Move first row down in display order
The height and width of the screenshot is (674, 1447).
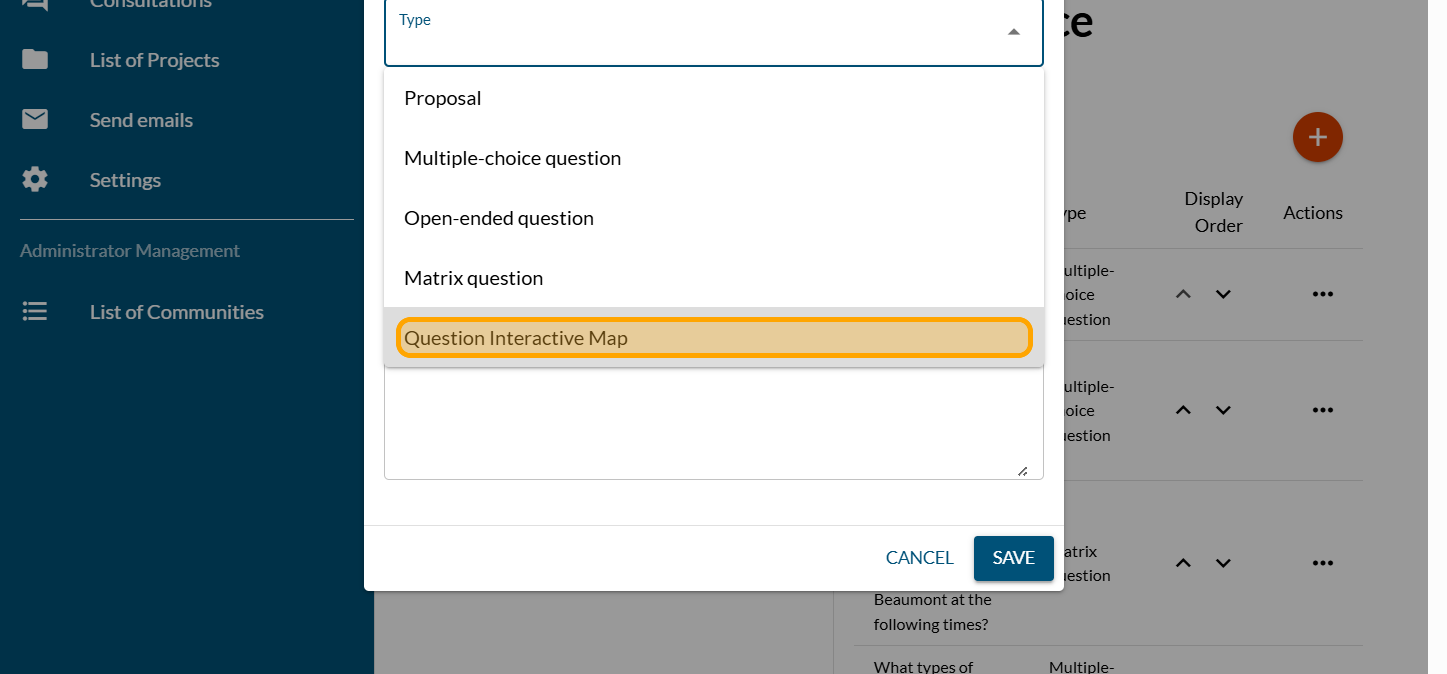click(x=1222, y=294)
